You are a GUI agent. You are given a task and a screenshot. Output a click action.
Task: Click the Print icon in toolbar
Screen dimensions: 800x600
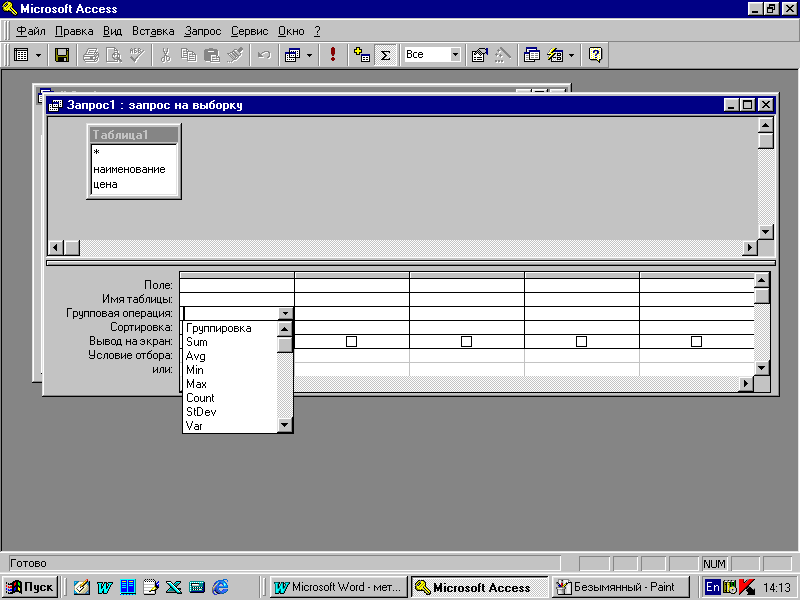91,55
